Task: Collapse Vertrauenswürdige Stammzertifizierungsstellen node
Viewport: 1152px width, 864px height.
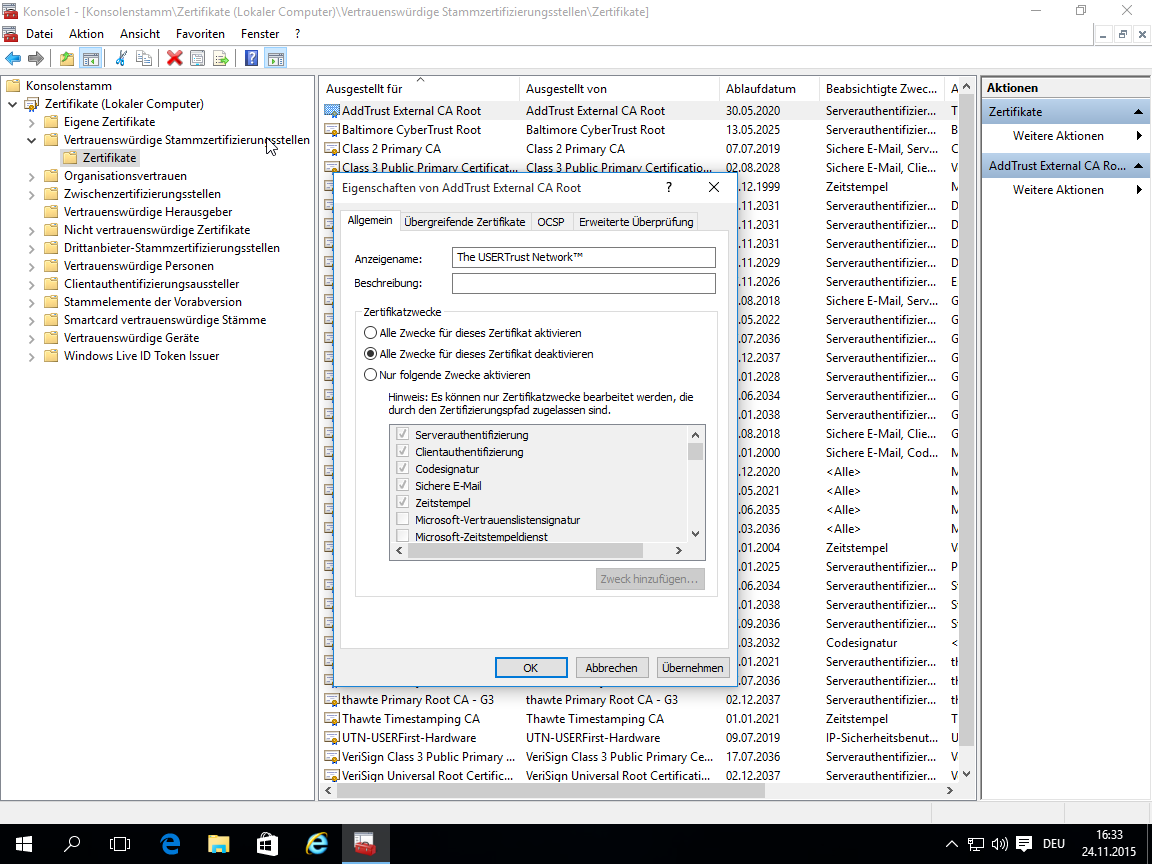Action: pos(32,140)
